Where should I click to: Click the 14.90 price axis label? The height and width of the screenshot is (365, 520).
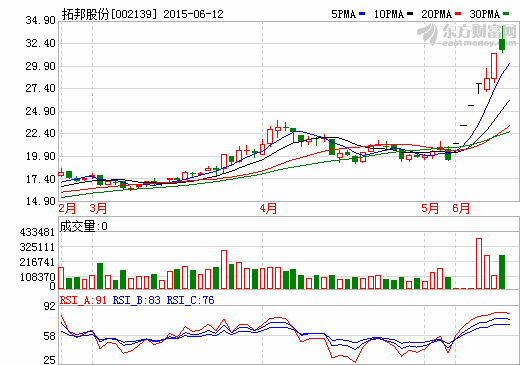pos(41,201)
